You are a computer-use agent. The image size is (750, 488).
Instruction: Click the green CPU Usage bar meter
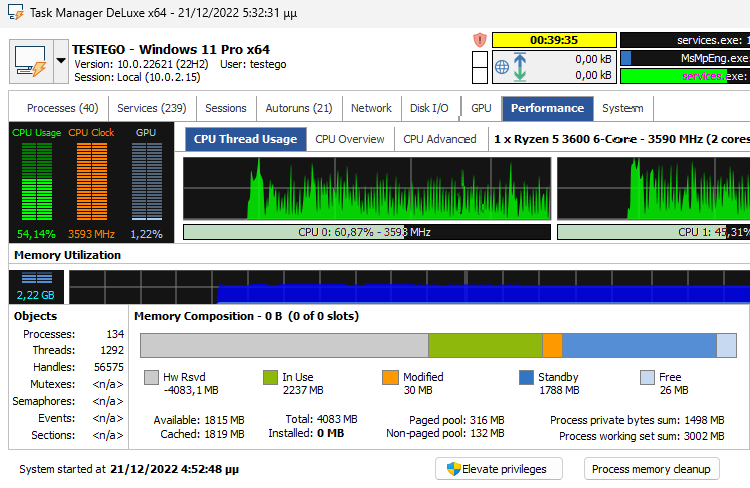(x=37, y=182)
